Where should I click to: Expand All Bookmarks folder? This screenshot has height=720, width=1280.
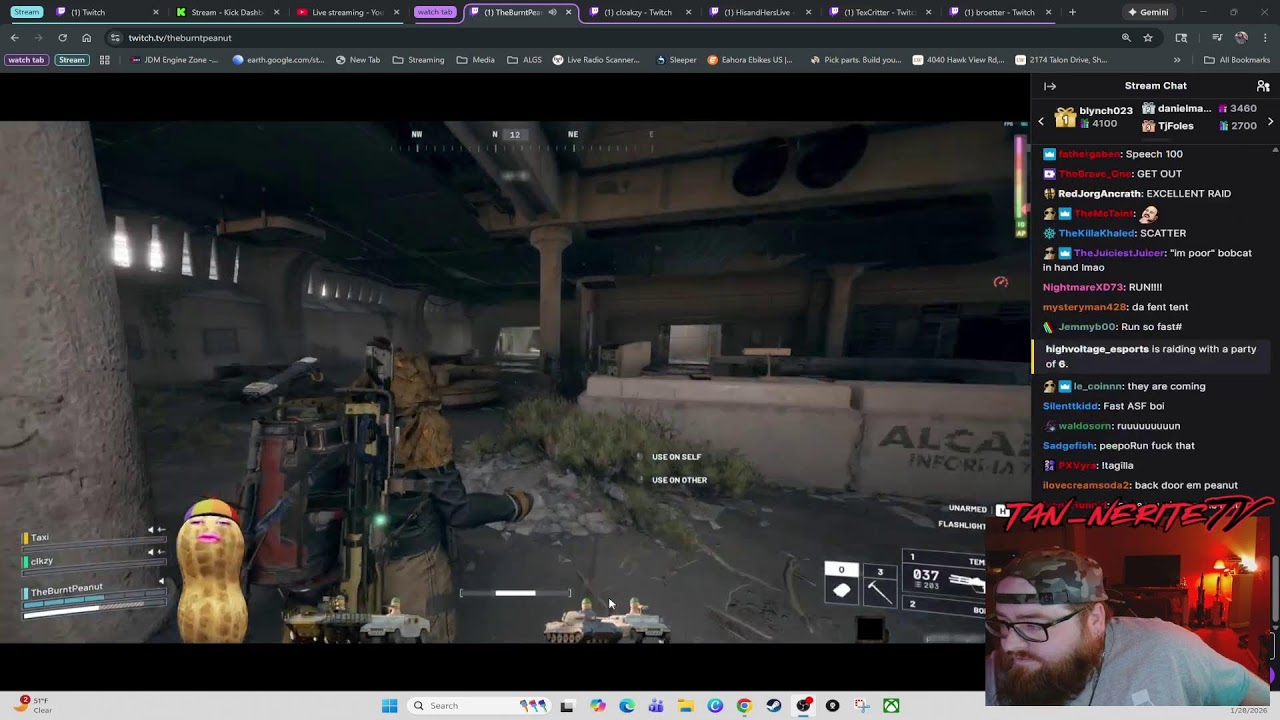[x=1237, y=60]
